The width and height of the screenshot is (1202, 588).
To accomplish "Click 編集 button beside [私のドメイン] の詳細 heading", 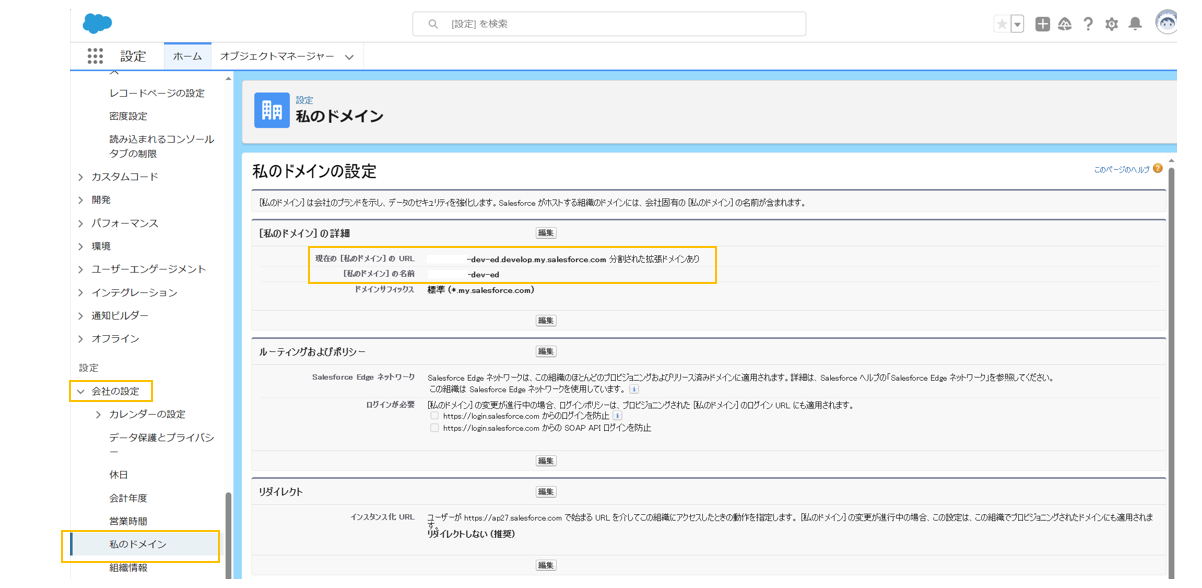I will 546,233.
